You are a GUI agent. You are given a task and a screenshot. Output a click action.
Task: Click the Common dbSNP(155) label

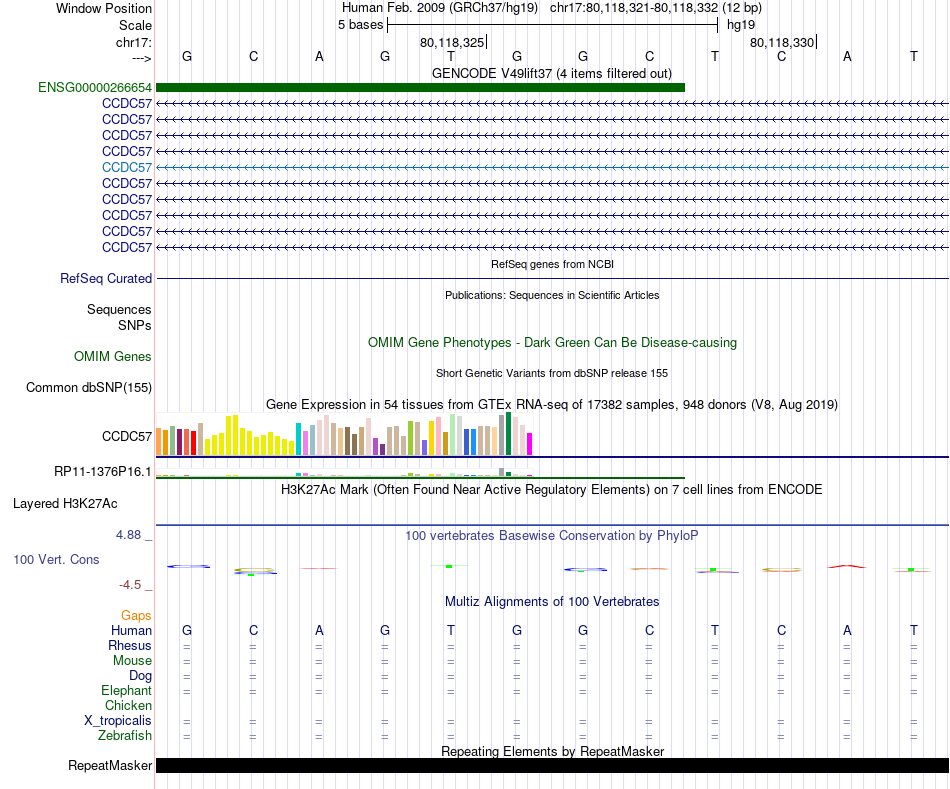89,387
